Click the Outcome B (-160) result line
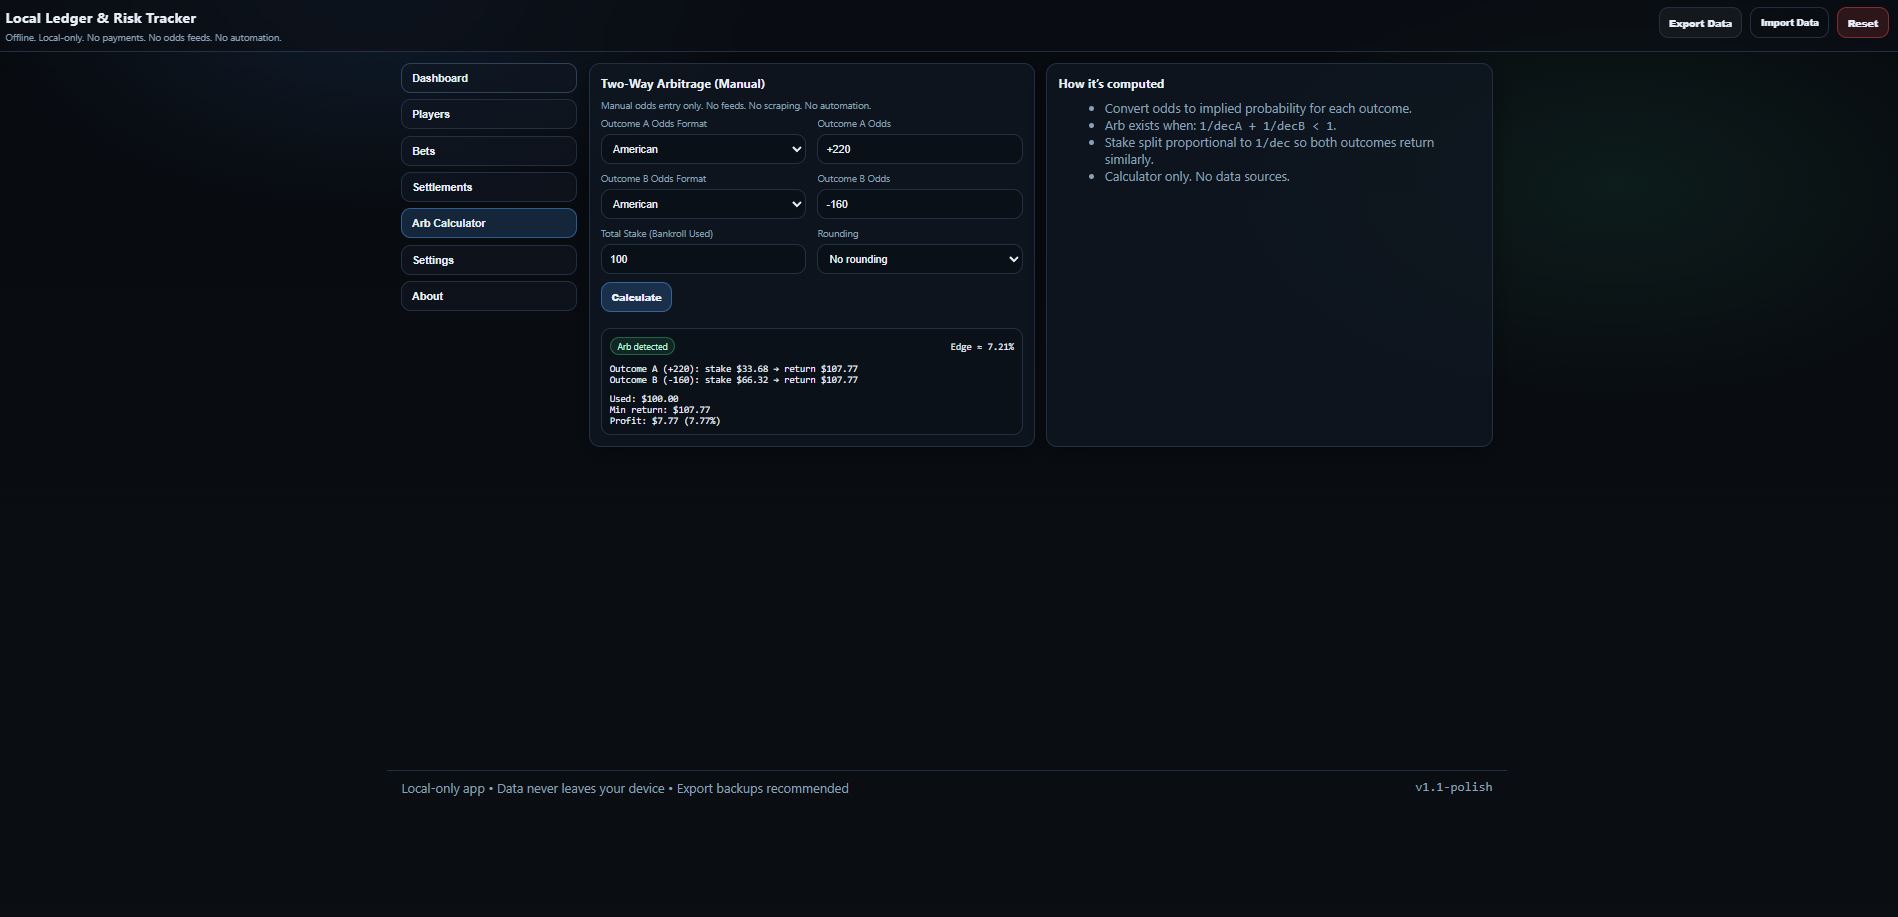 (734, 380)
